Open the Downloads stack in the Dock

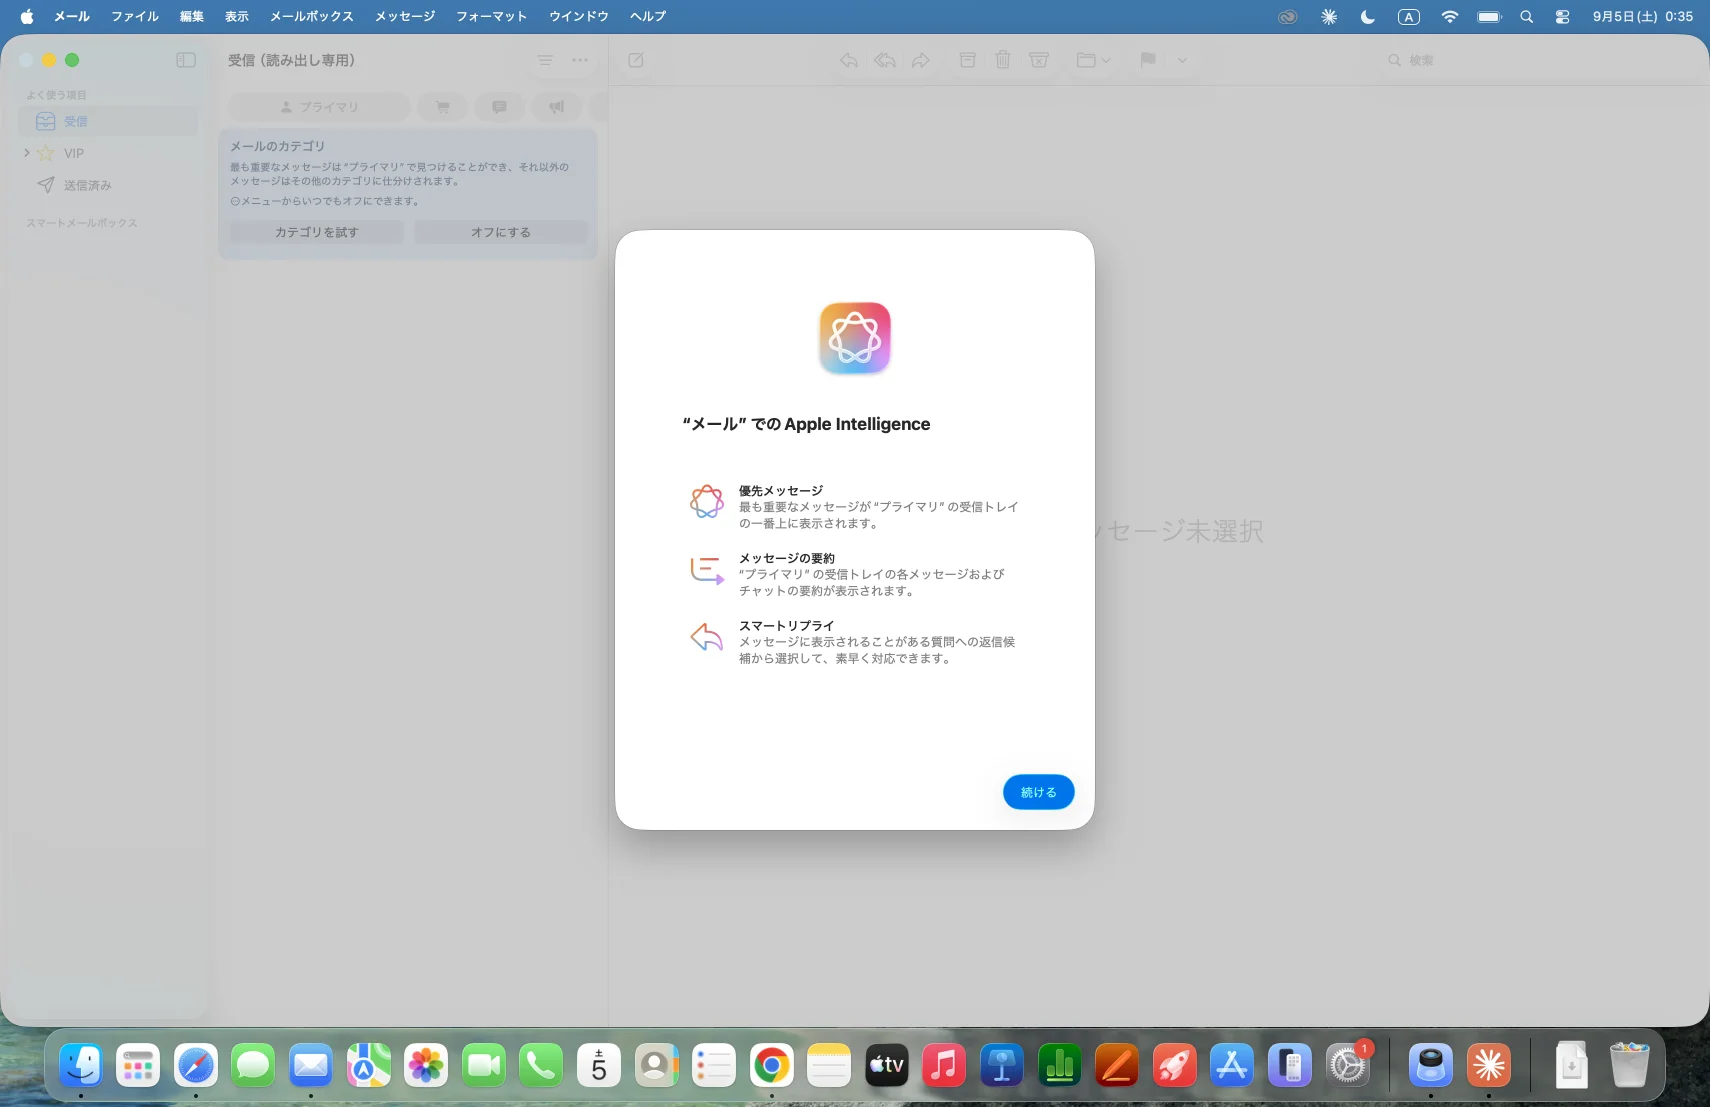pyautogui.click(x=1571, y=1065)
